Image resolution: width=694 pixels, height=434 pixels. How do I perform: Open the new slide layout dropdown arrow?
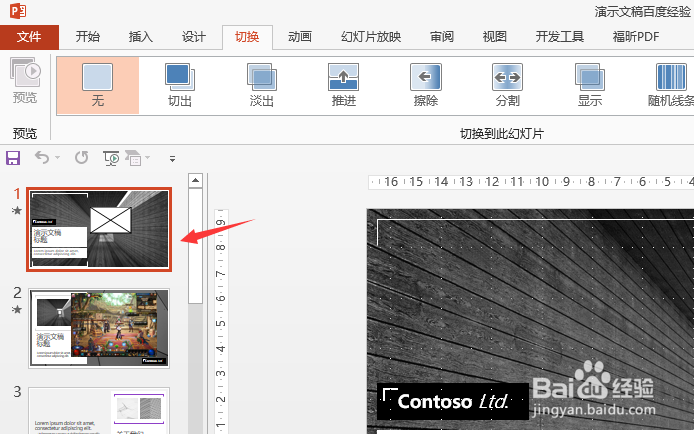pyautogui.click(x=147, y=157)
